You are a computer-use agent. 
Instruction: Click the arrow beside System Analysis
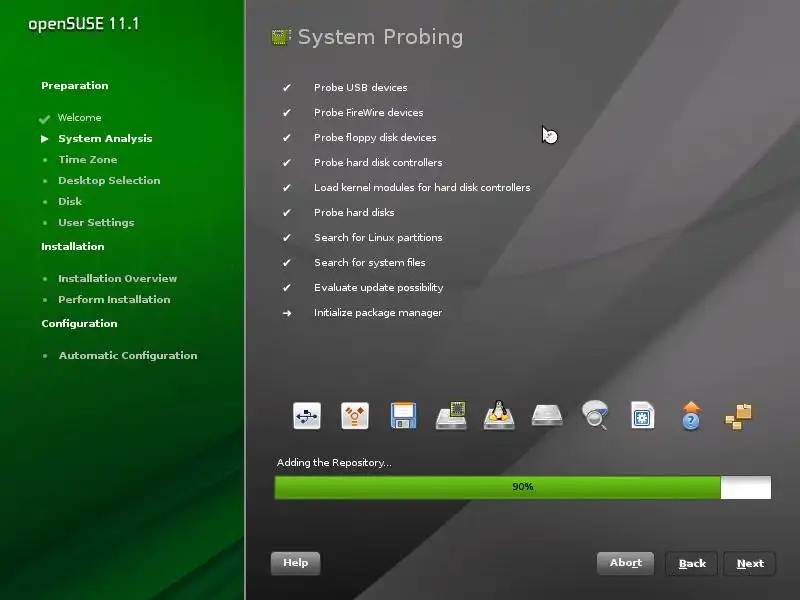pos(45,139)
